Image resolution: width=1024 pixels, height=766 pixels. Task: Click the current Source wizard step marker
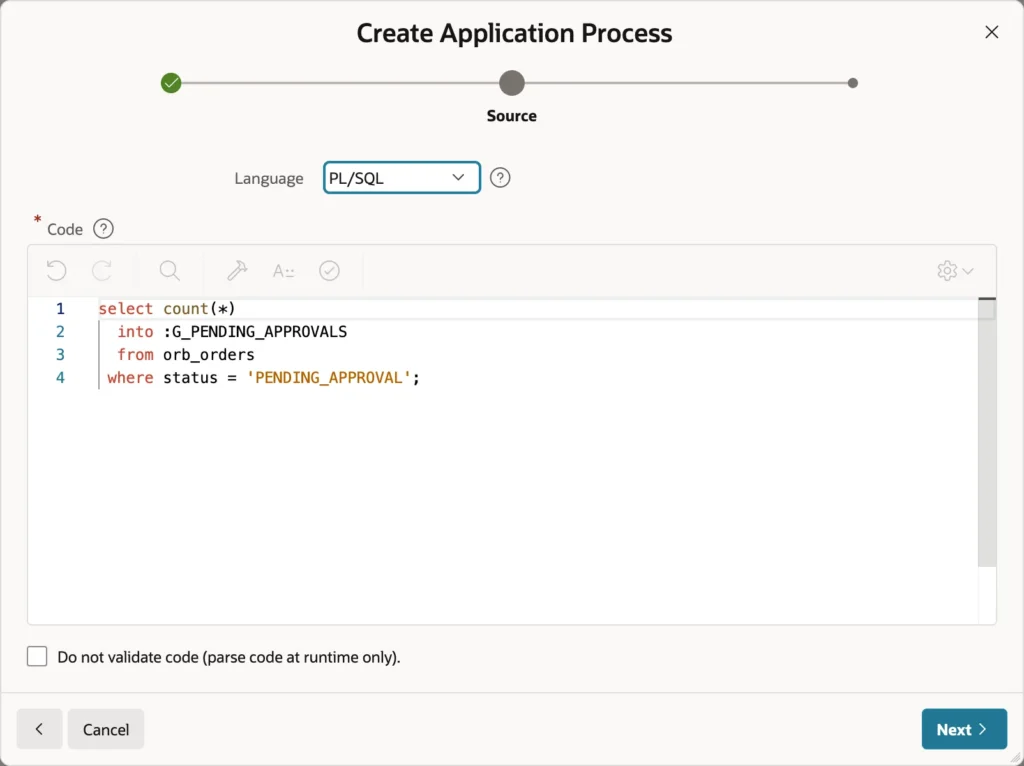[512, 83]
